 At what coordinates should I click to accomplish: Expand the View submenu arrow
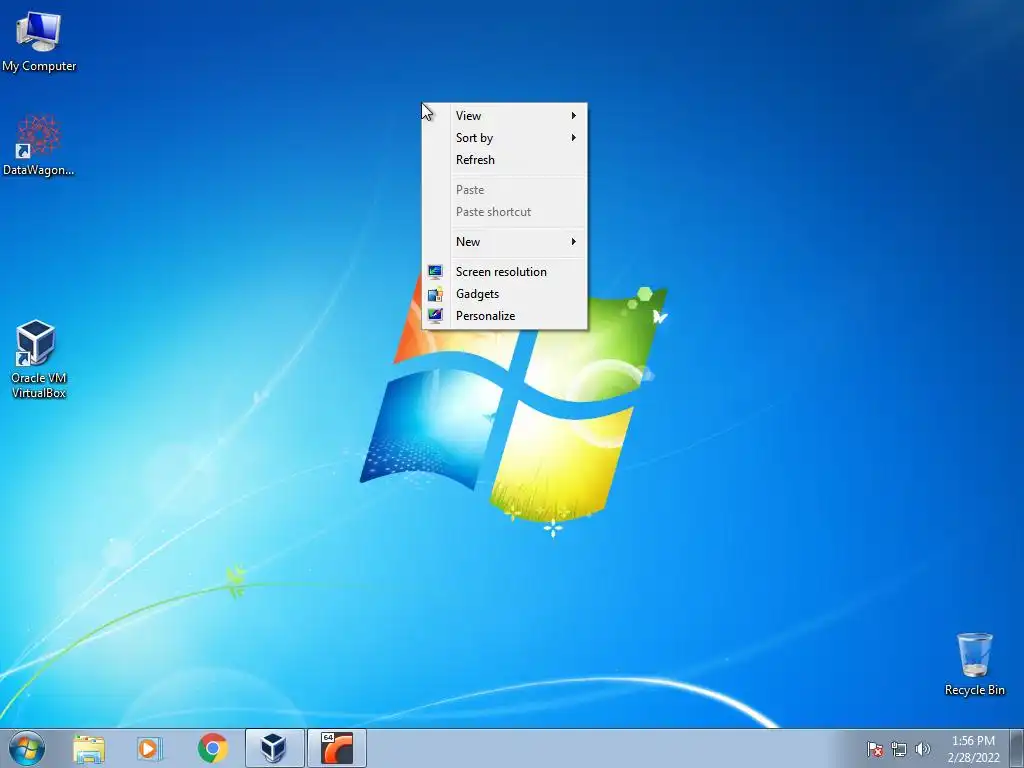point(573,116)
